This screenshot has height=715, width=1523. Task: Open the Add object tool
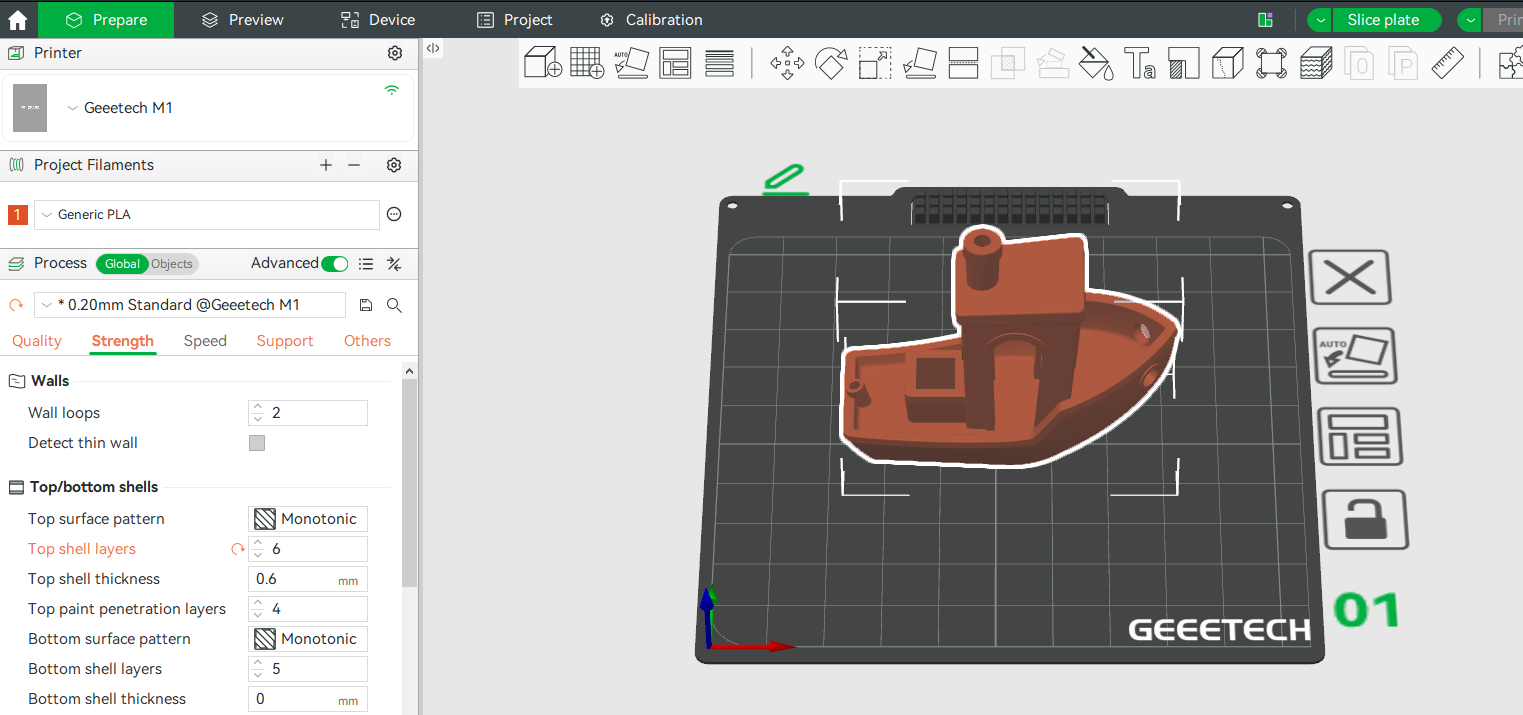(542, 62)
